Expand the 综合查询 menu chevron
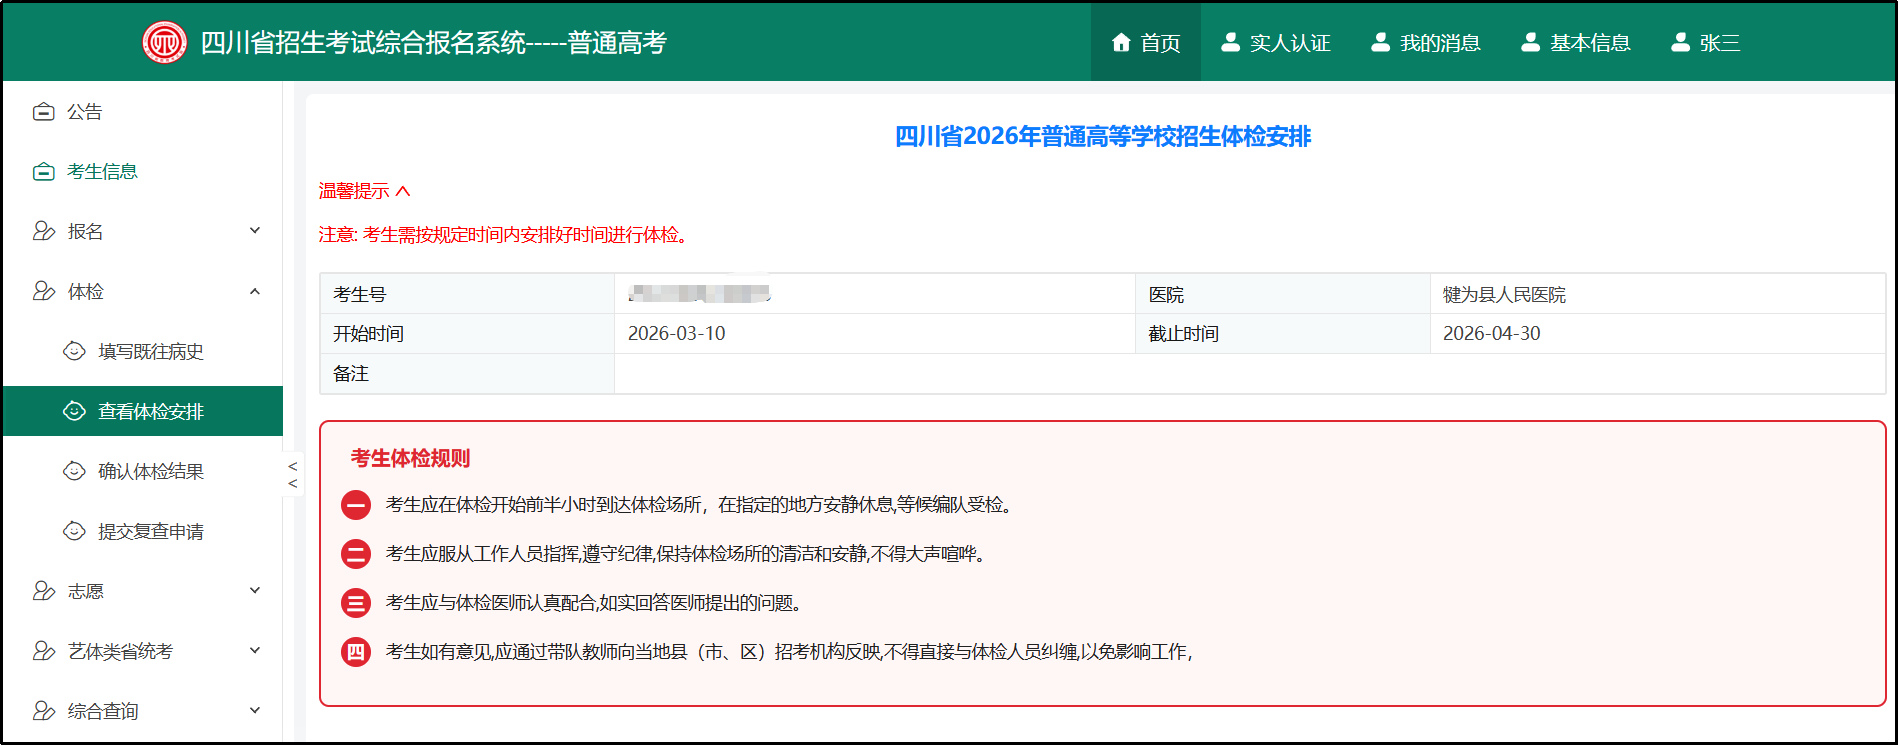The height and width of the screenshot is (746, 1899). tap(255, 711)
